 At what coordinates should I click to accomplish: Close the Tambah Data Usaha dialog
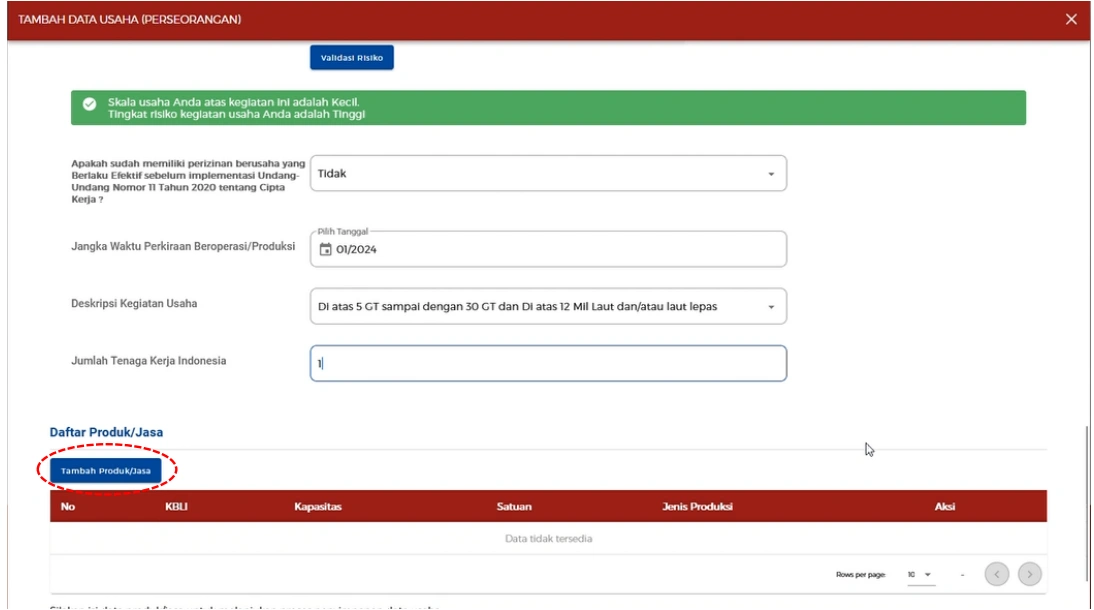click(1071, 20)
